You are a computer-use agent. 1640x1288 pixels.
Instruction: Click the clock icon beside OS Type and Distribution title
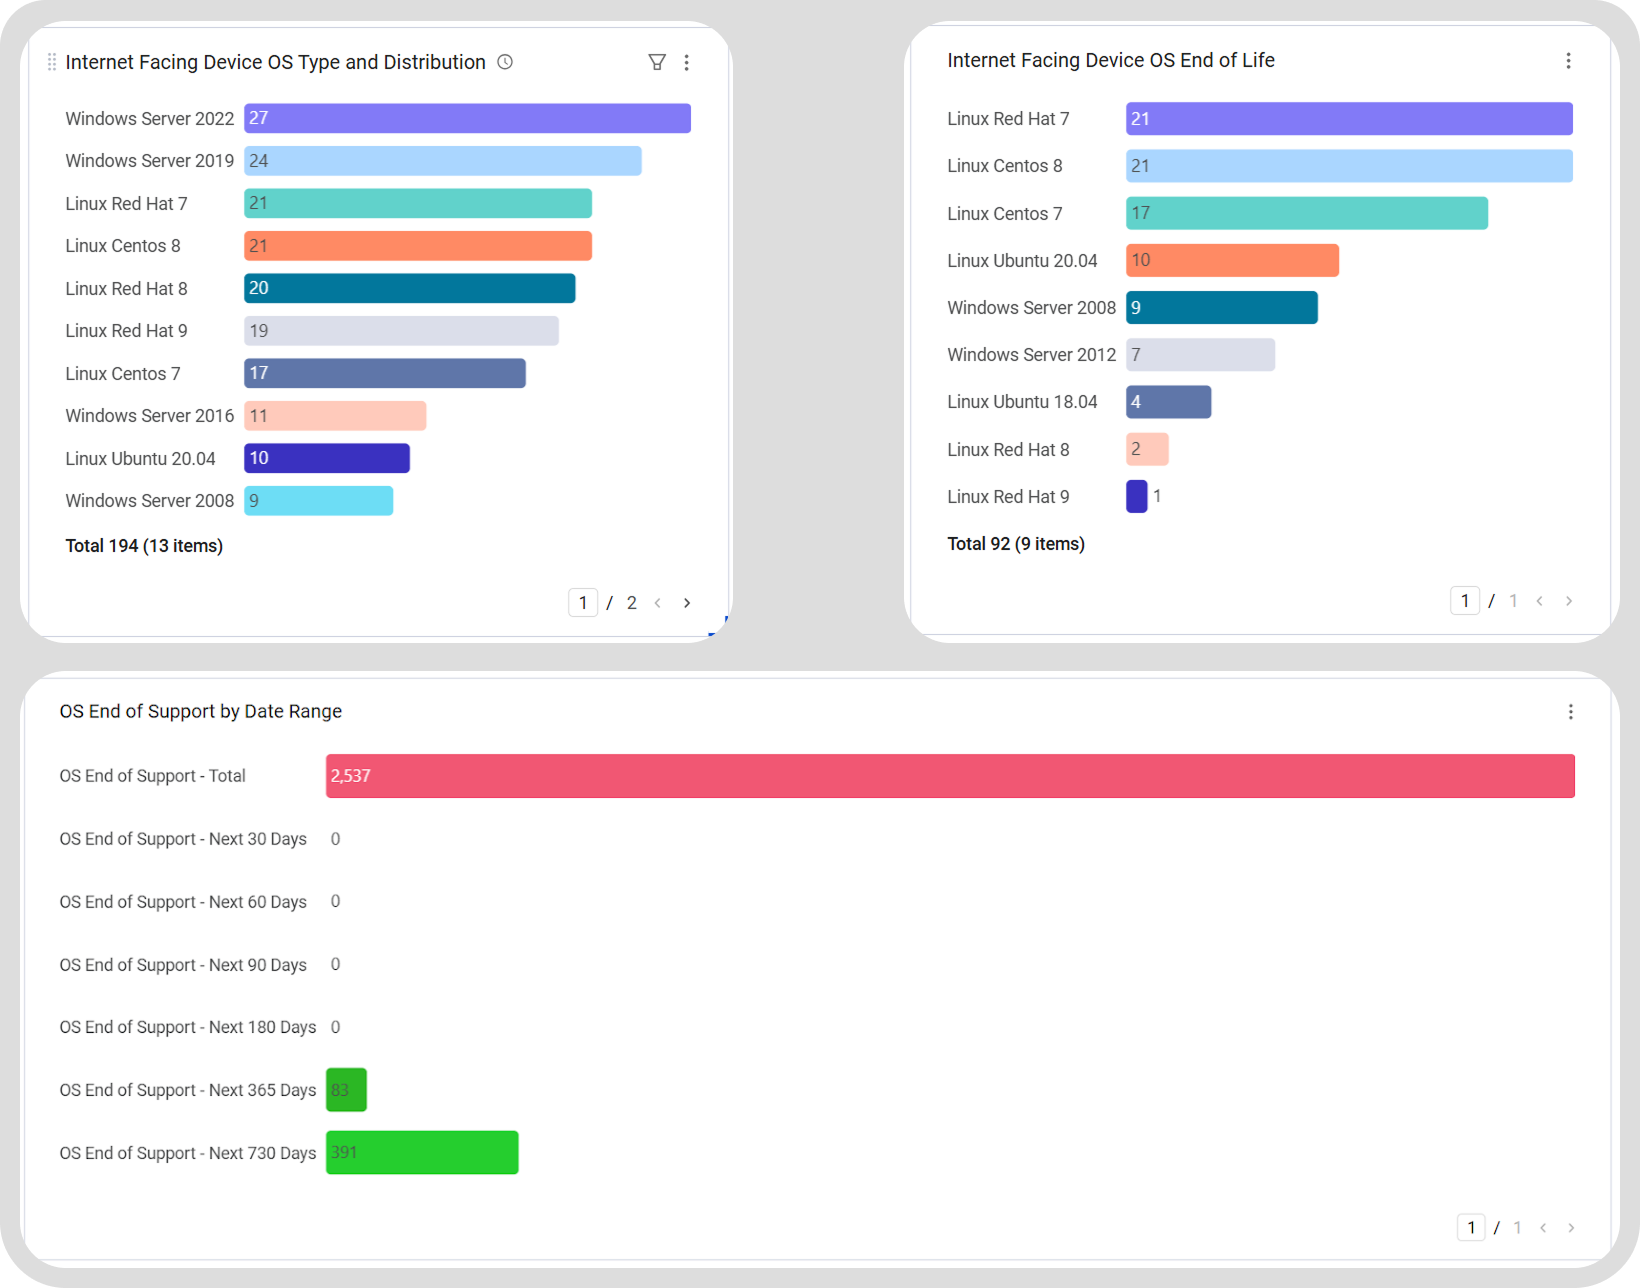coord(505,62)
